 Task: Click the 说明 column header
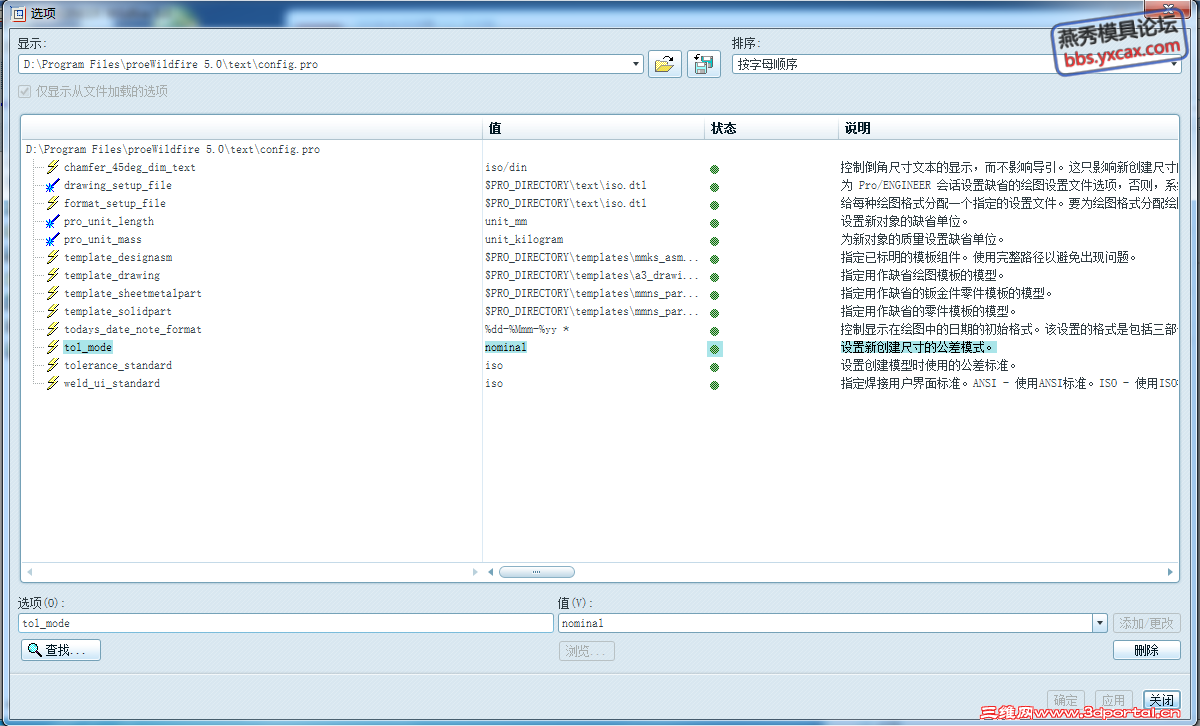1008,129
